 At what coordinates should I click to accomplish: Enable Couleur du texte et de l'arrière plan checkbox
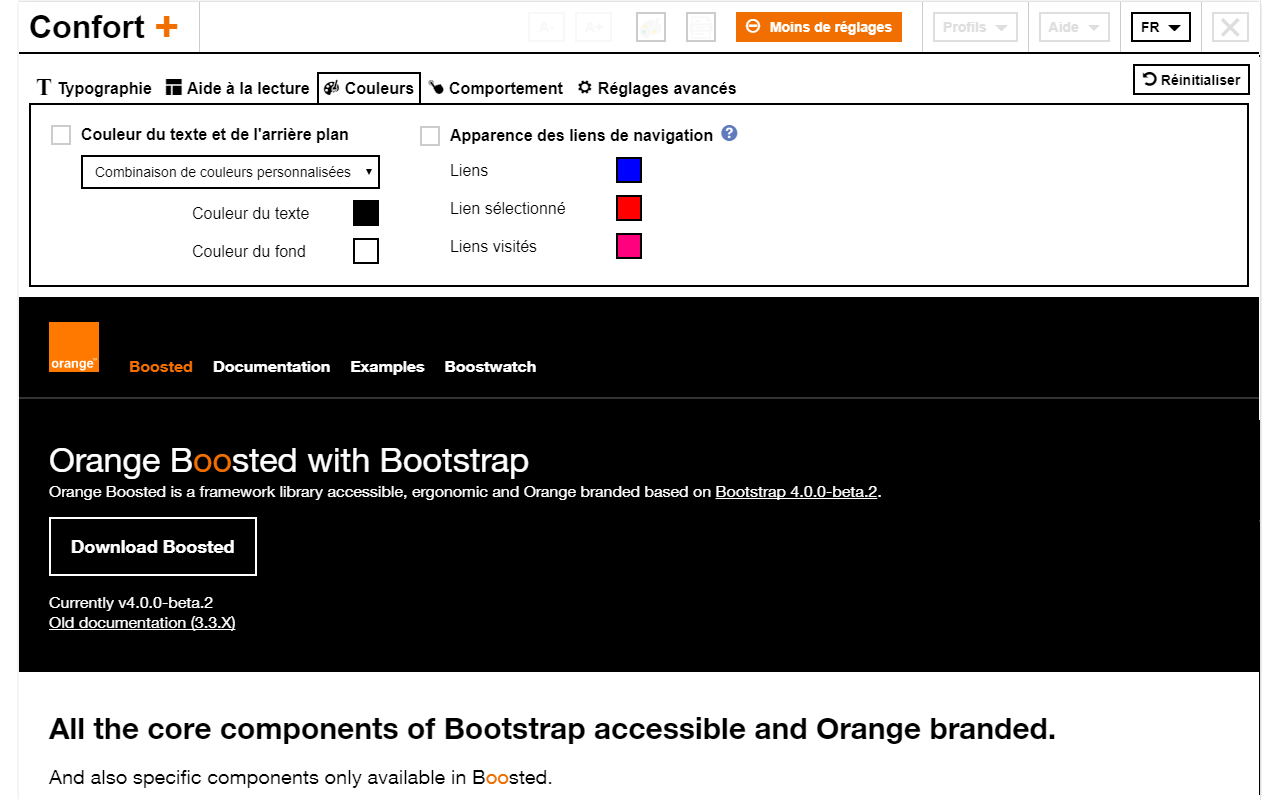(x=61, y=135)
